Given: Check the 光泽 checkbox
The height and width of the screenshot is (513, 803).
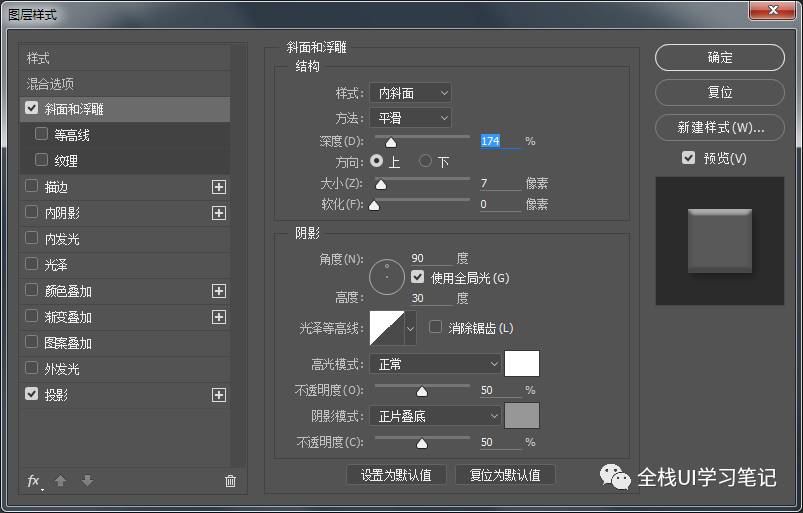Looking at the screenshot, I should tap(32, 264).
